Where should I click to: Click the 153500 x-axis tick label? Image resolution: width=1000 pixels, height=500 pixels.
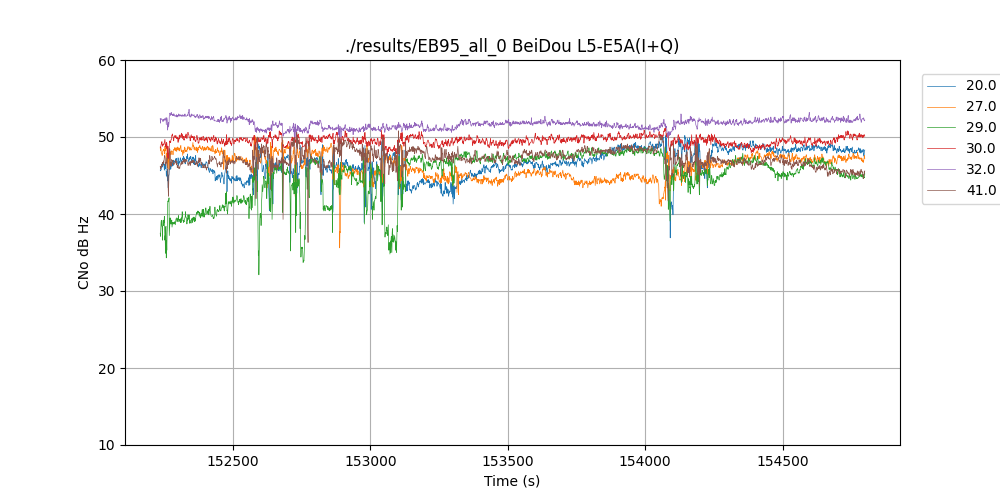pos(508,462)
